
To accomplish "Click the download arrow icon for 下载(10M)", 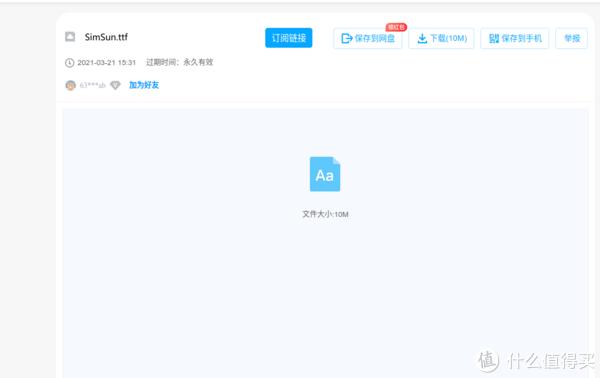I will coord(422,38).
